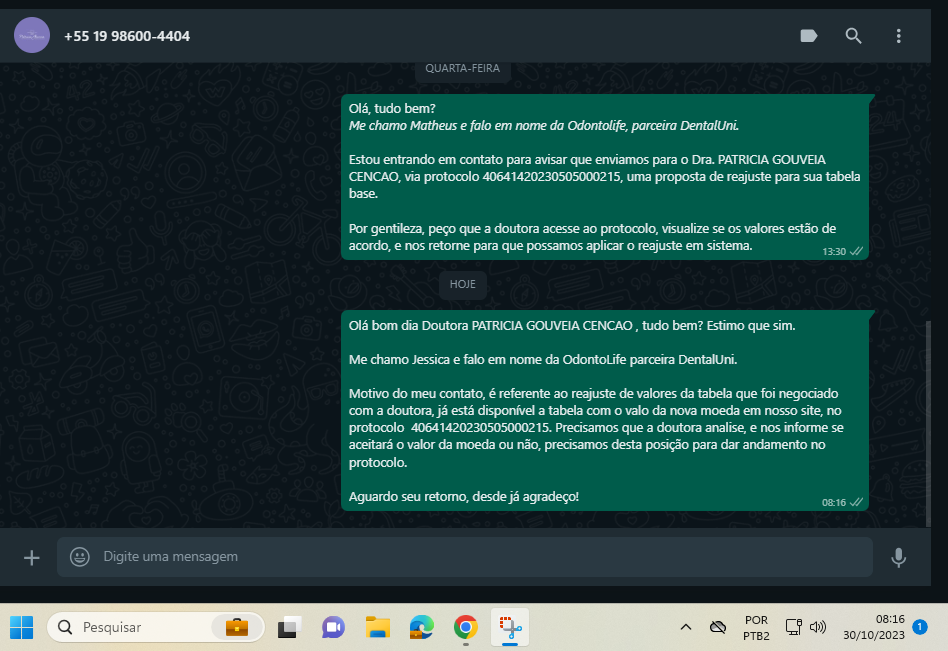Click the HOJE date chip
This screenshot has height=651, width=948.
[x=463, y=284]
